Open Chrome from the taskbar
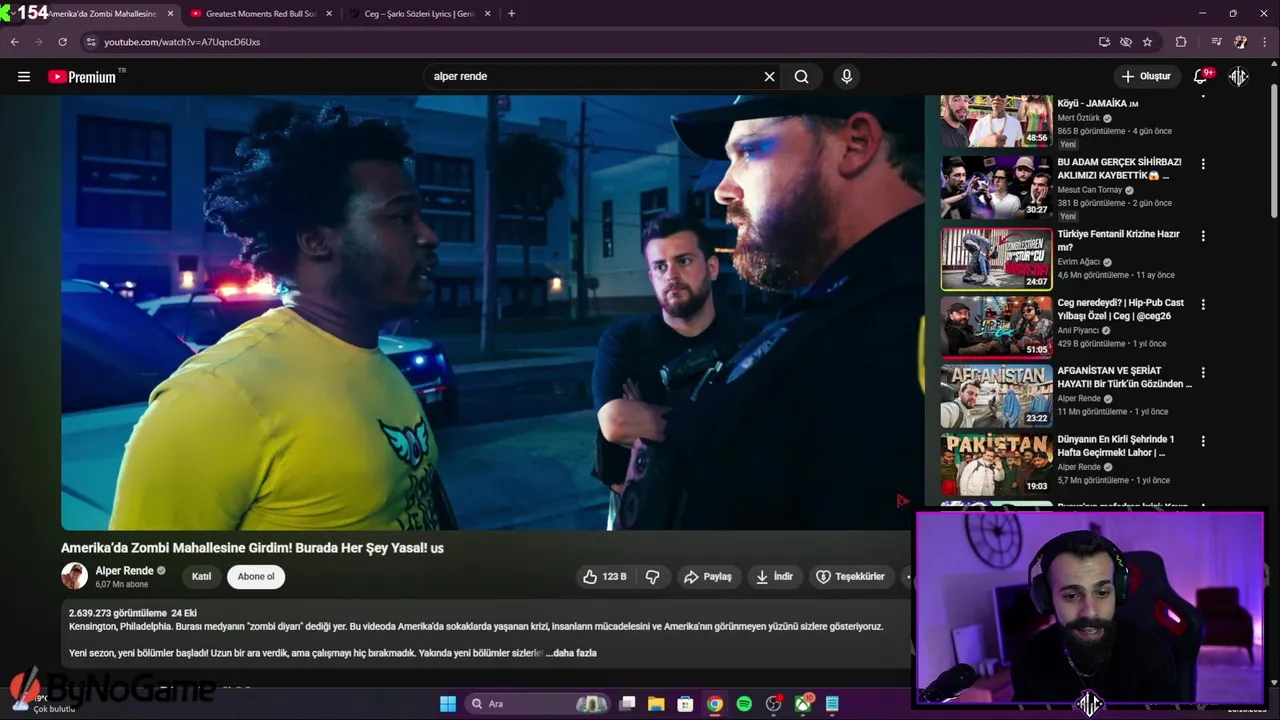This screenshot has height=720, width=1280. 714,704
